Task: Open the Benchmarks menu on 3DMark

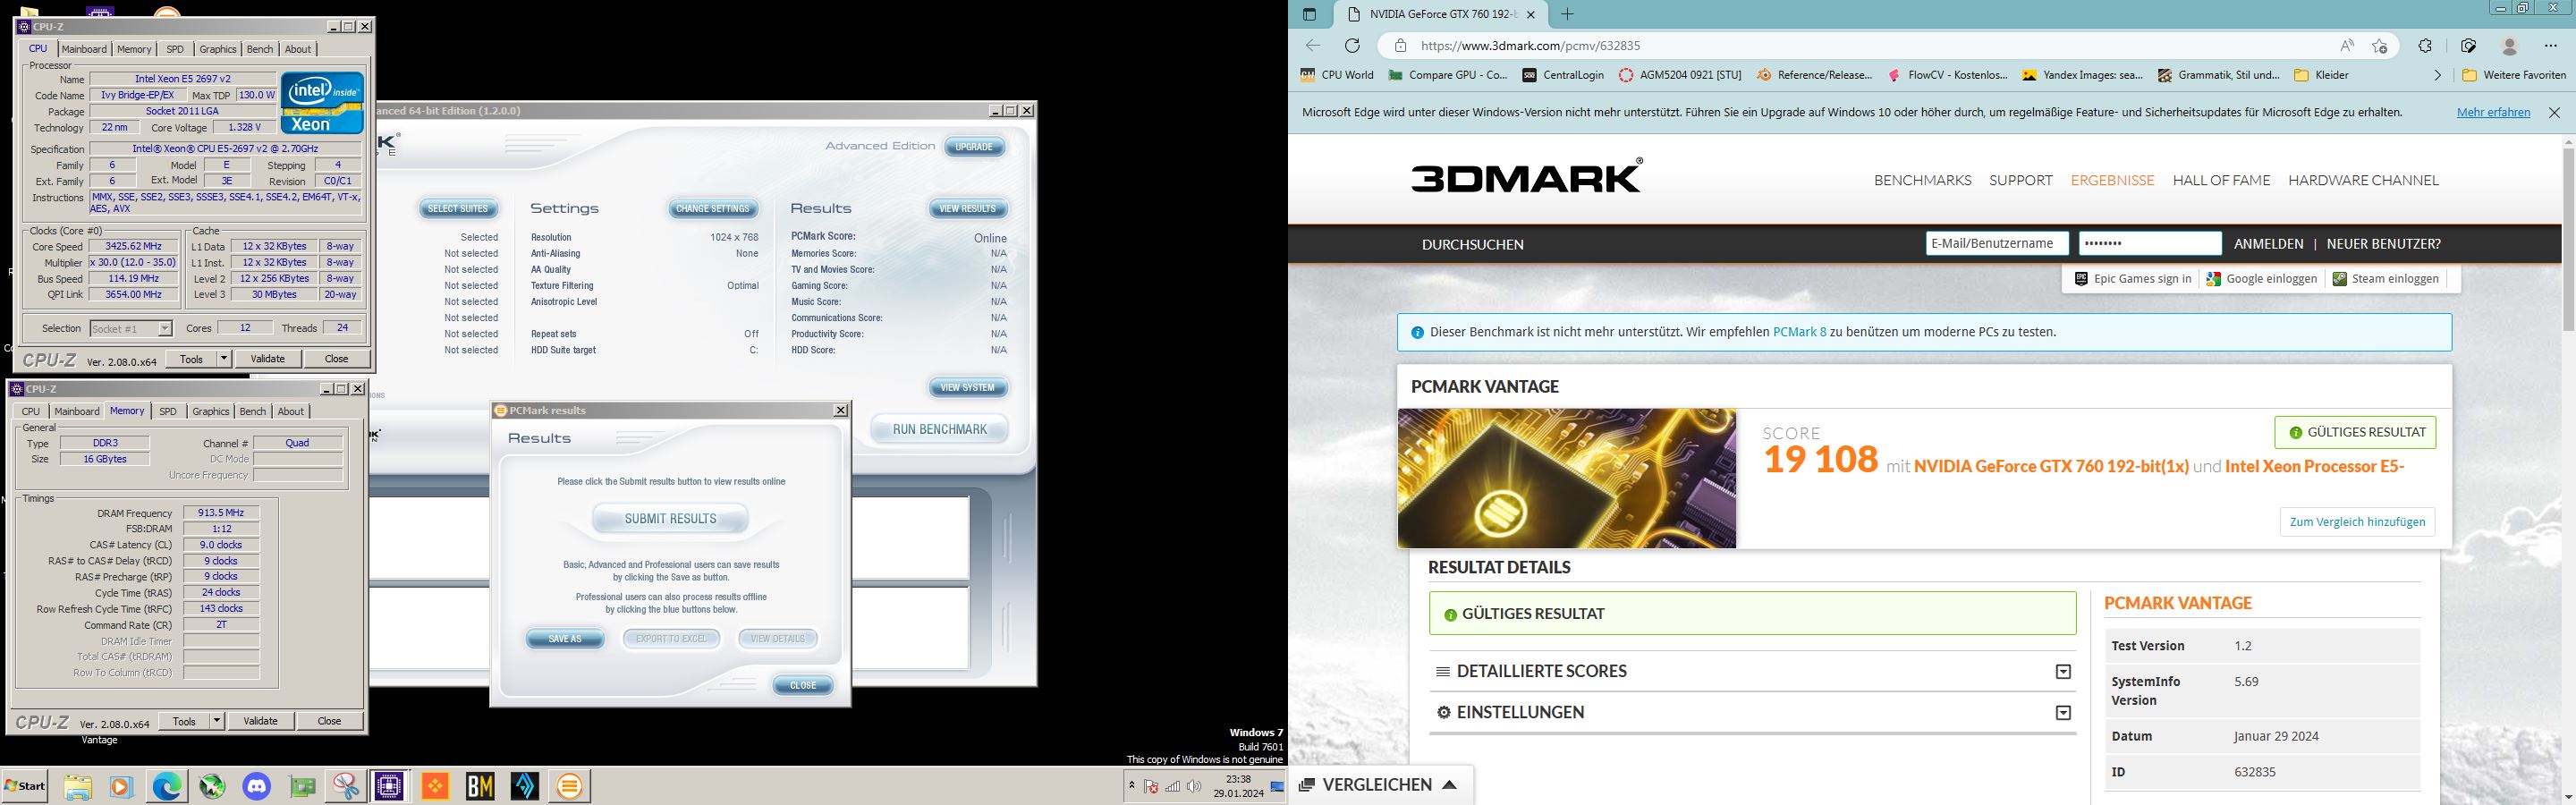Action: click(1922, 181)
